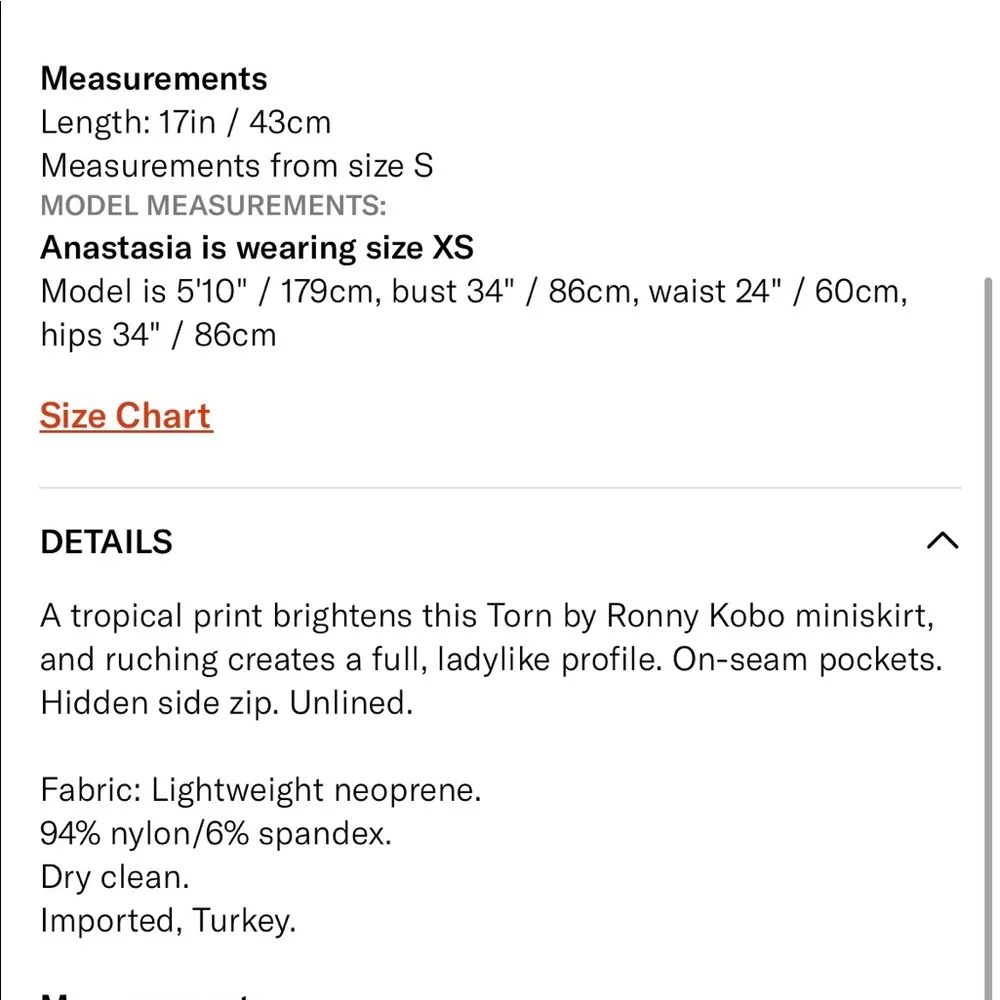The width and height of the screenshot is (1000, 1000).
Task: Select the Dry clean care instruction
Action: 114,877
